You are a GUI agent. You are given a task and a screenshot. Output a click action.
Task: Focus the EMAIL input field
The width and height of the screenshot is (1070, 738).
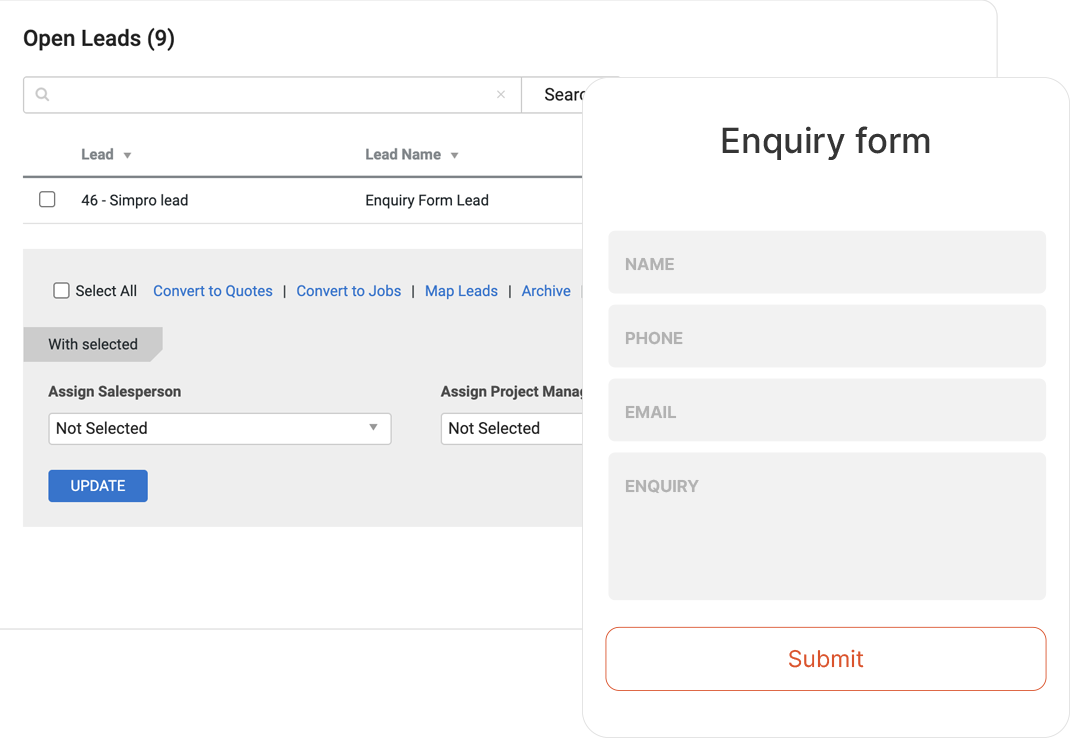(x=827, y=411)
